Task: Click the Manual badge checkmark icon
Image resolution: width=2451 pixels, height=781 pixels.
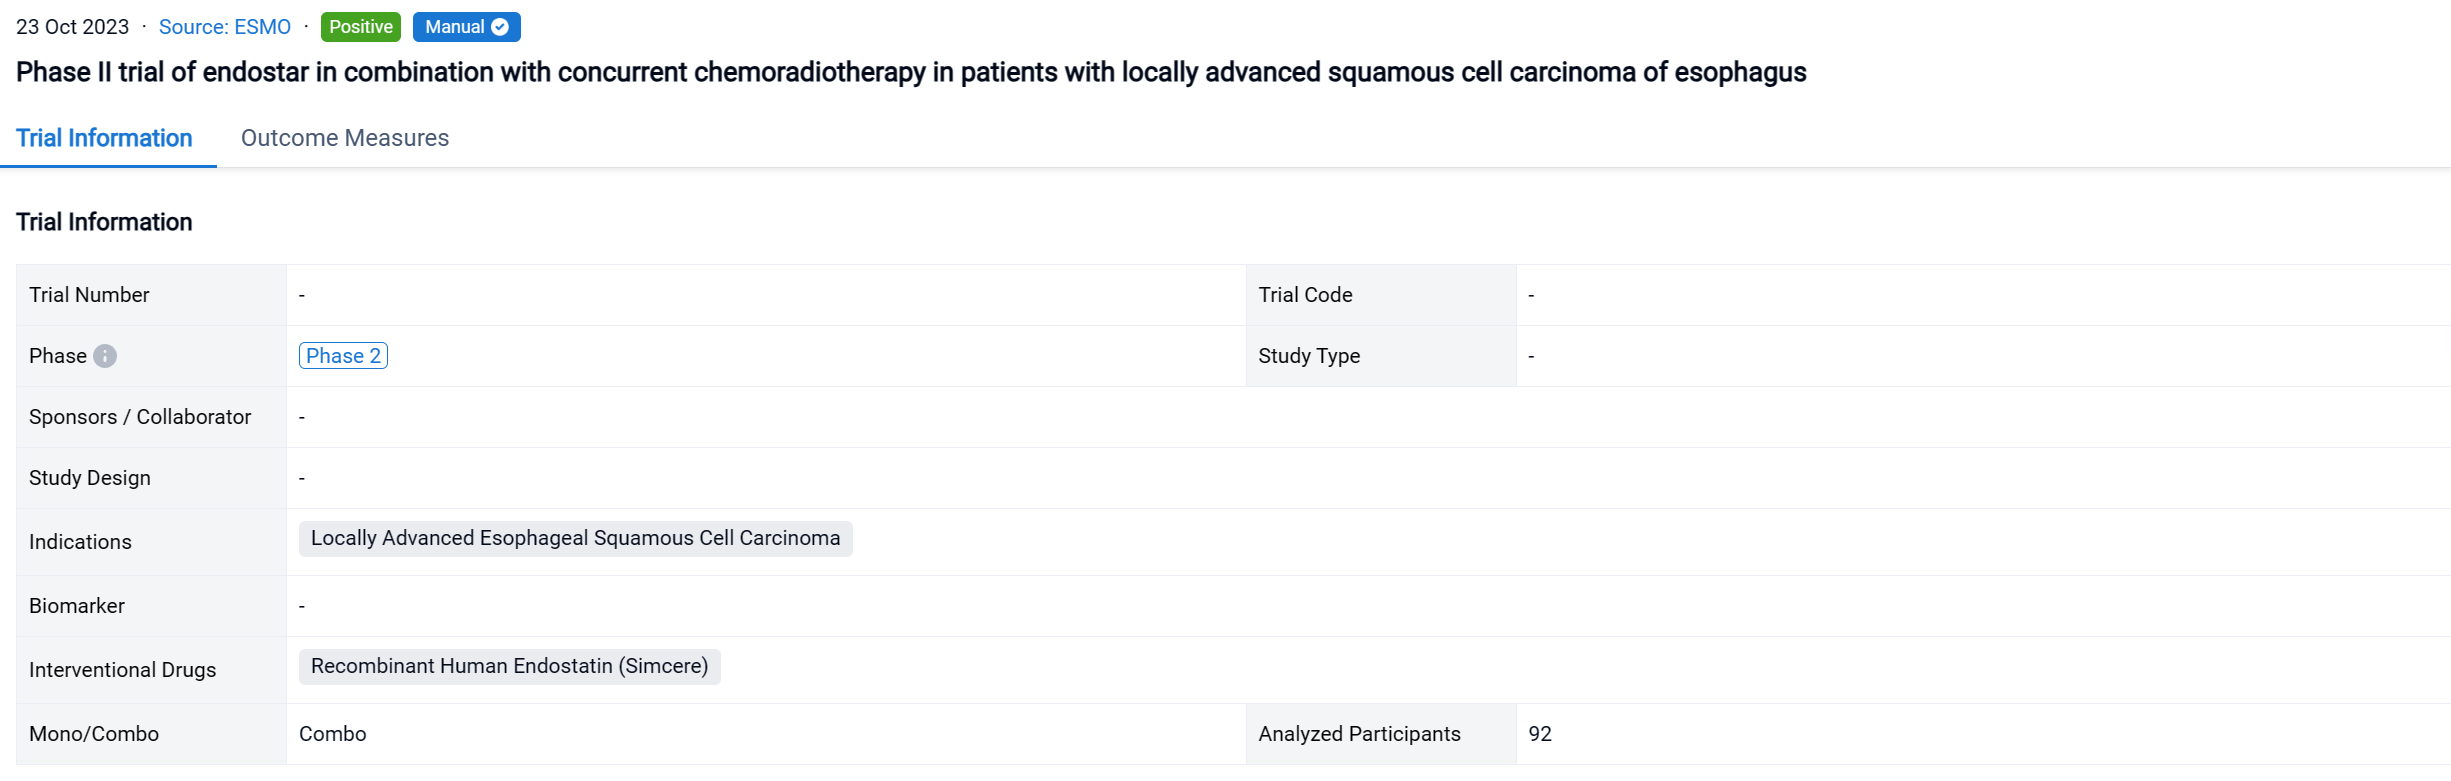Action: tap(500, 27)
